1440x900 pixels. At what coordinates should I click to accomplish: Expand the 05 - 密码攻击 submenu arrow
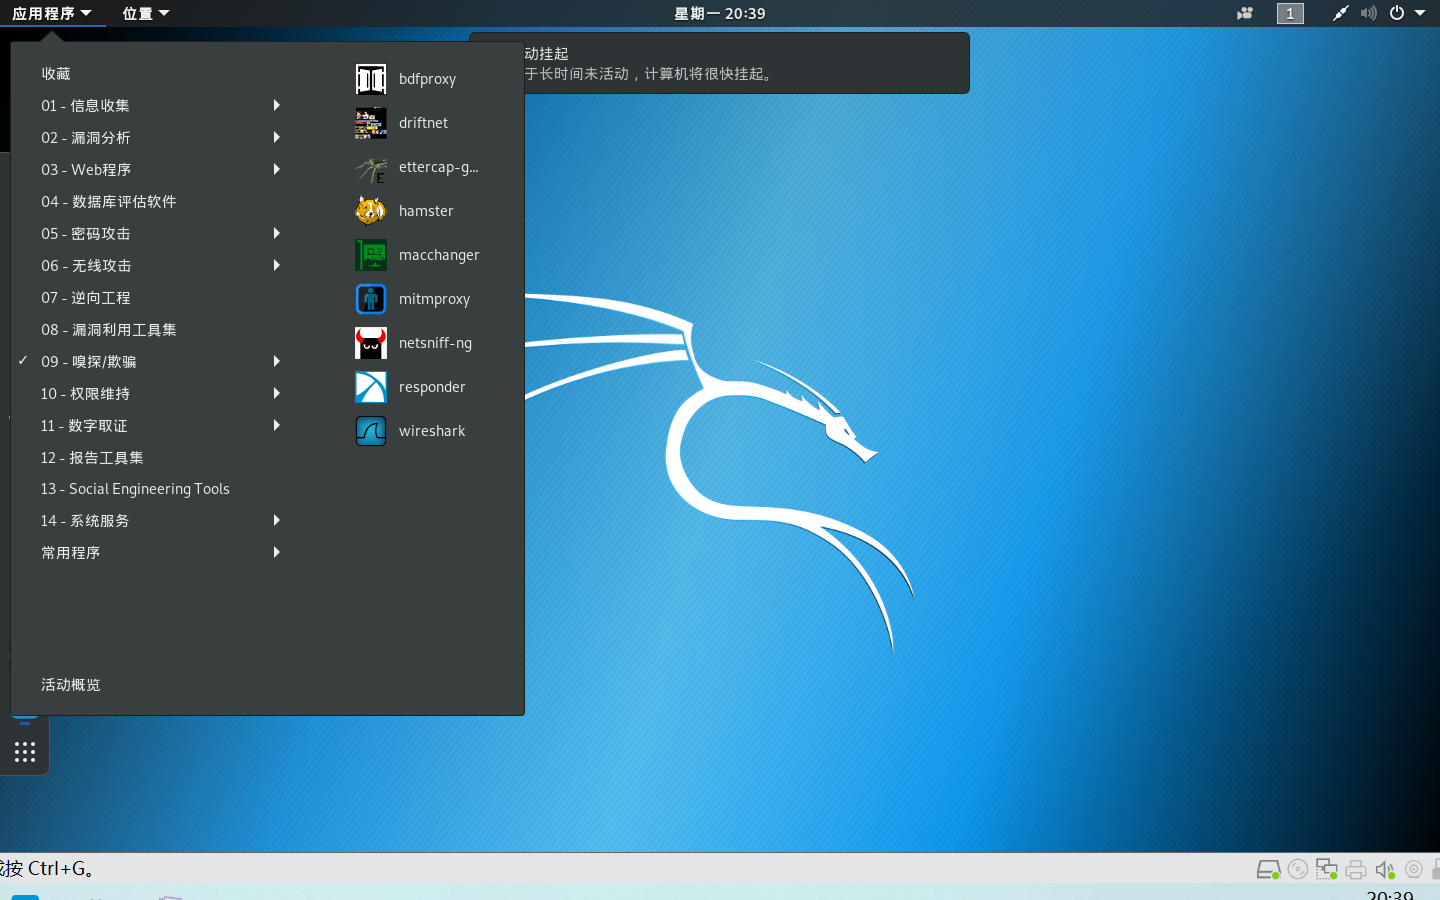(x=277, y=233)
